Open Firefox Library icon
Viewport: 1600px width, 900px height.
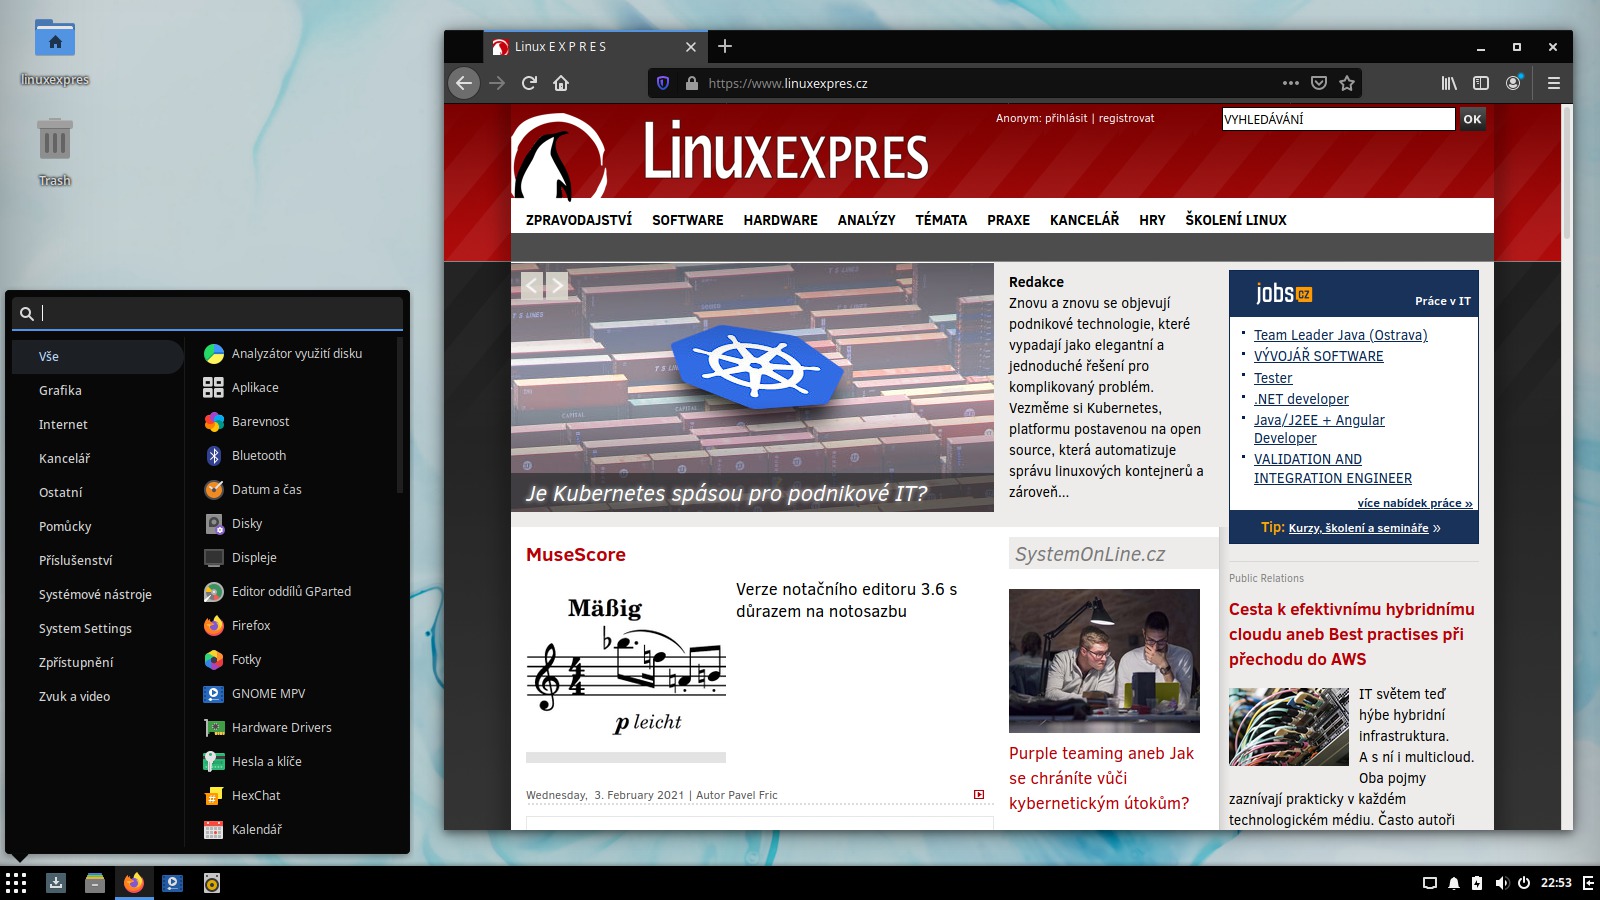coord(1449,83)
